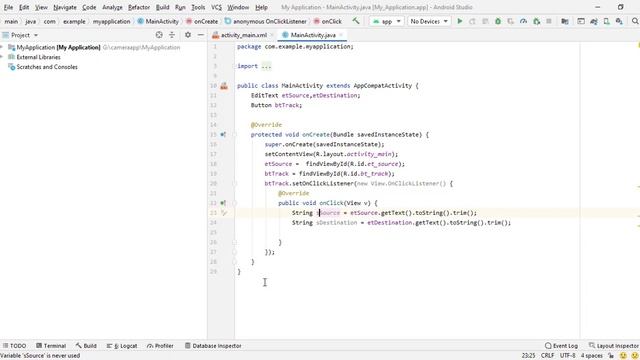Click the 23:25 caret position indicator
The width and height of the screenshot is (640, 360).
tap(528, 356)
